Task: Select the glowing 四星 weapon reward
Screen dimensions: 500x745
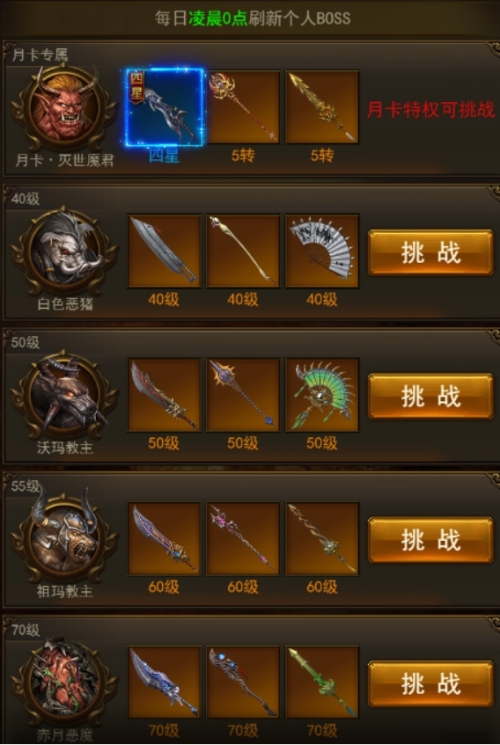Action: [164, 107]
